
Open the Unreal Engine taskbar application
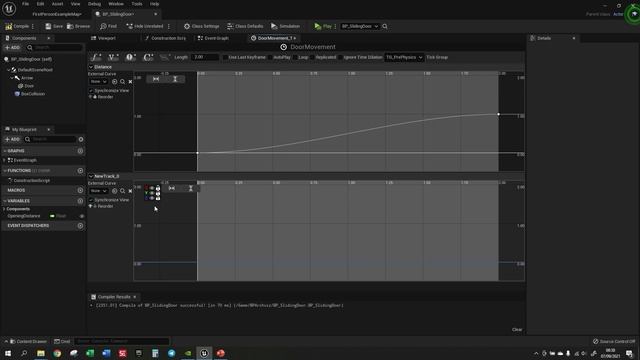coord(204,353)
